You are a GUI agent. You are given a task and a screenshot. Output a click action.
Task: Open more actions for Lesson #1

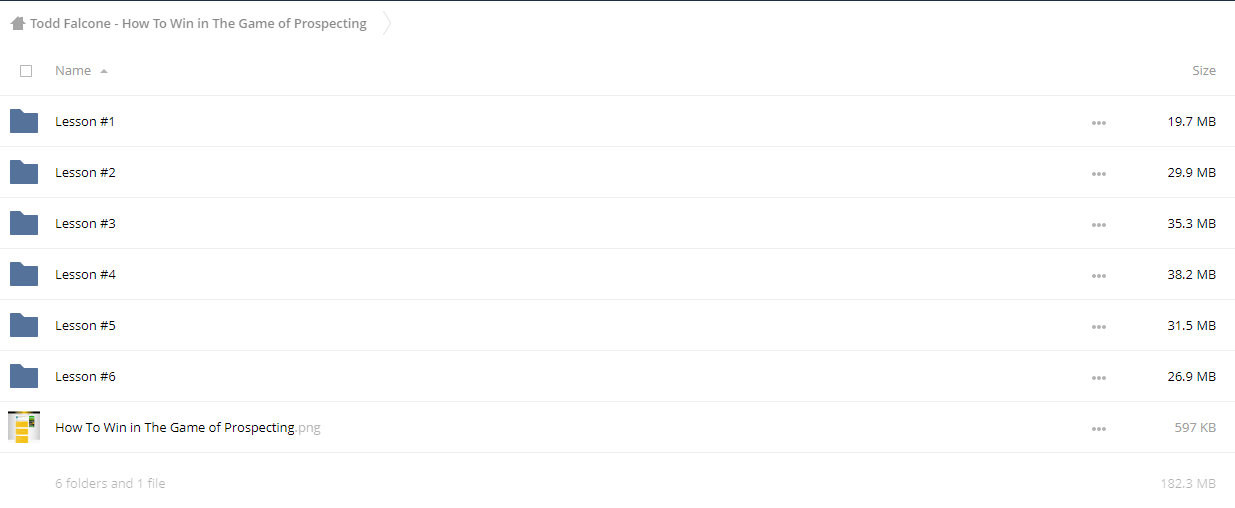pyautogui.click(x=1099, y=122)
